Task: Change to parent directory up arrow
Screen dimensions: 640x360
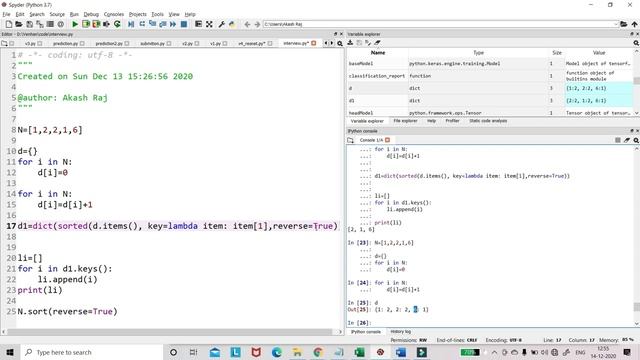Action: 634,24
